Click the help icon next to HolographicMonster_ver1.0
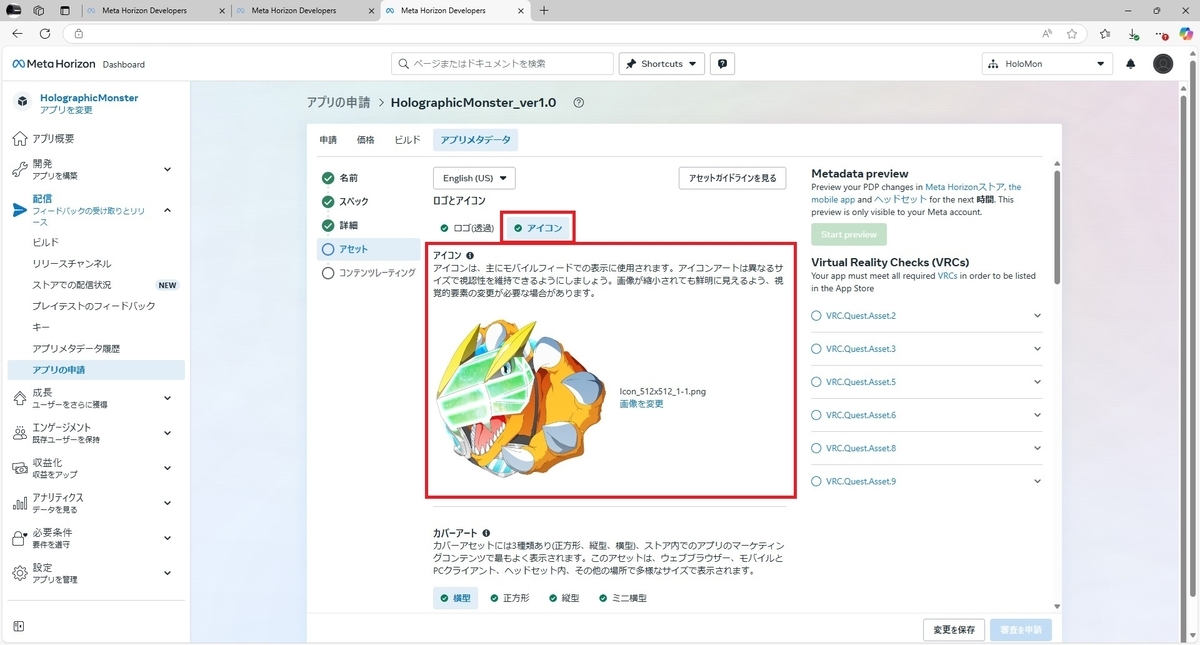Viewport: 1200px width, 645px height. [x=578, y=103]
